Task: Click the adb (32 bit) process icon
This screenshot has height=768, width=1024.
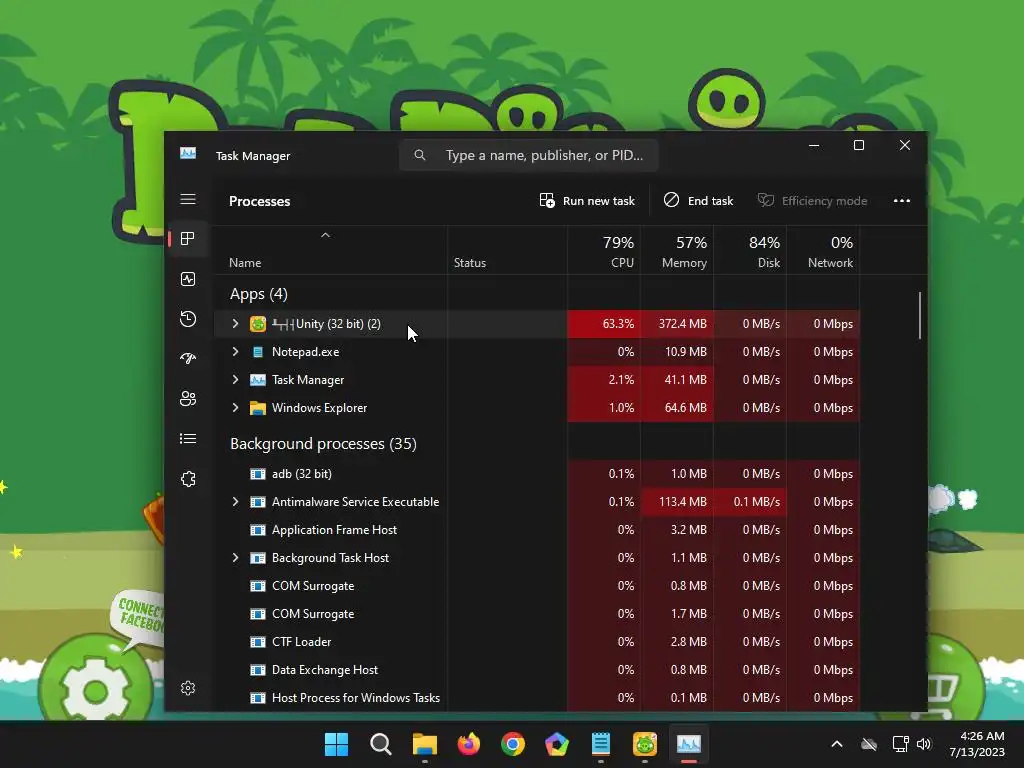Action: 258,474
